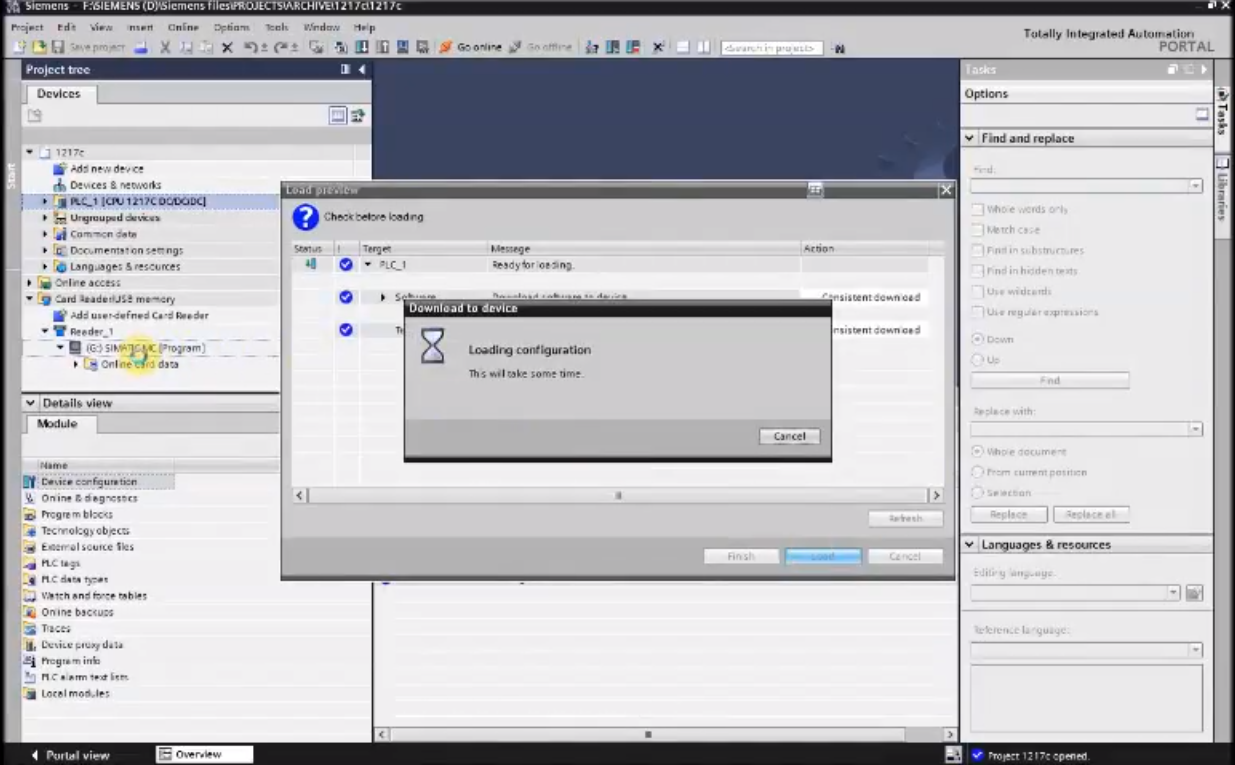Viewport: 1235px width, 765px height.
Task: Cancel the Download to device dialog
Action: tap(789, 436)
